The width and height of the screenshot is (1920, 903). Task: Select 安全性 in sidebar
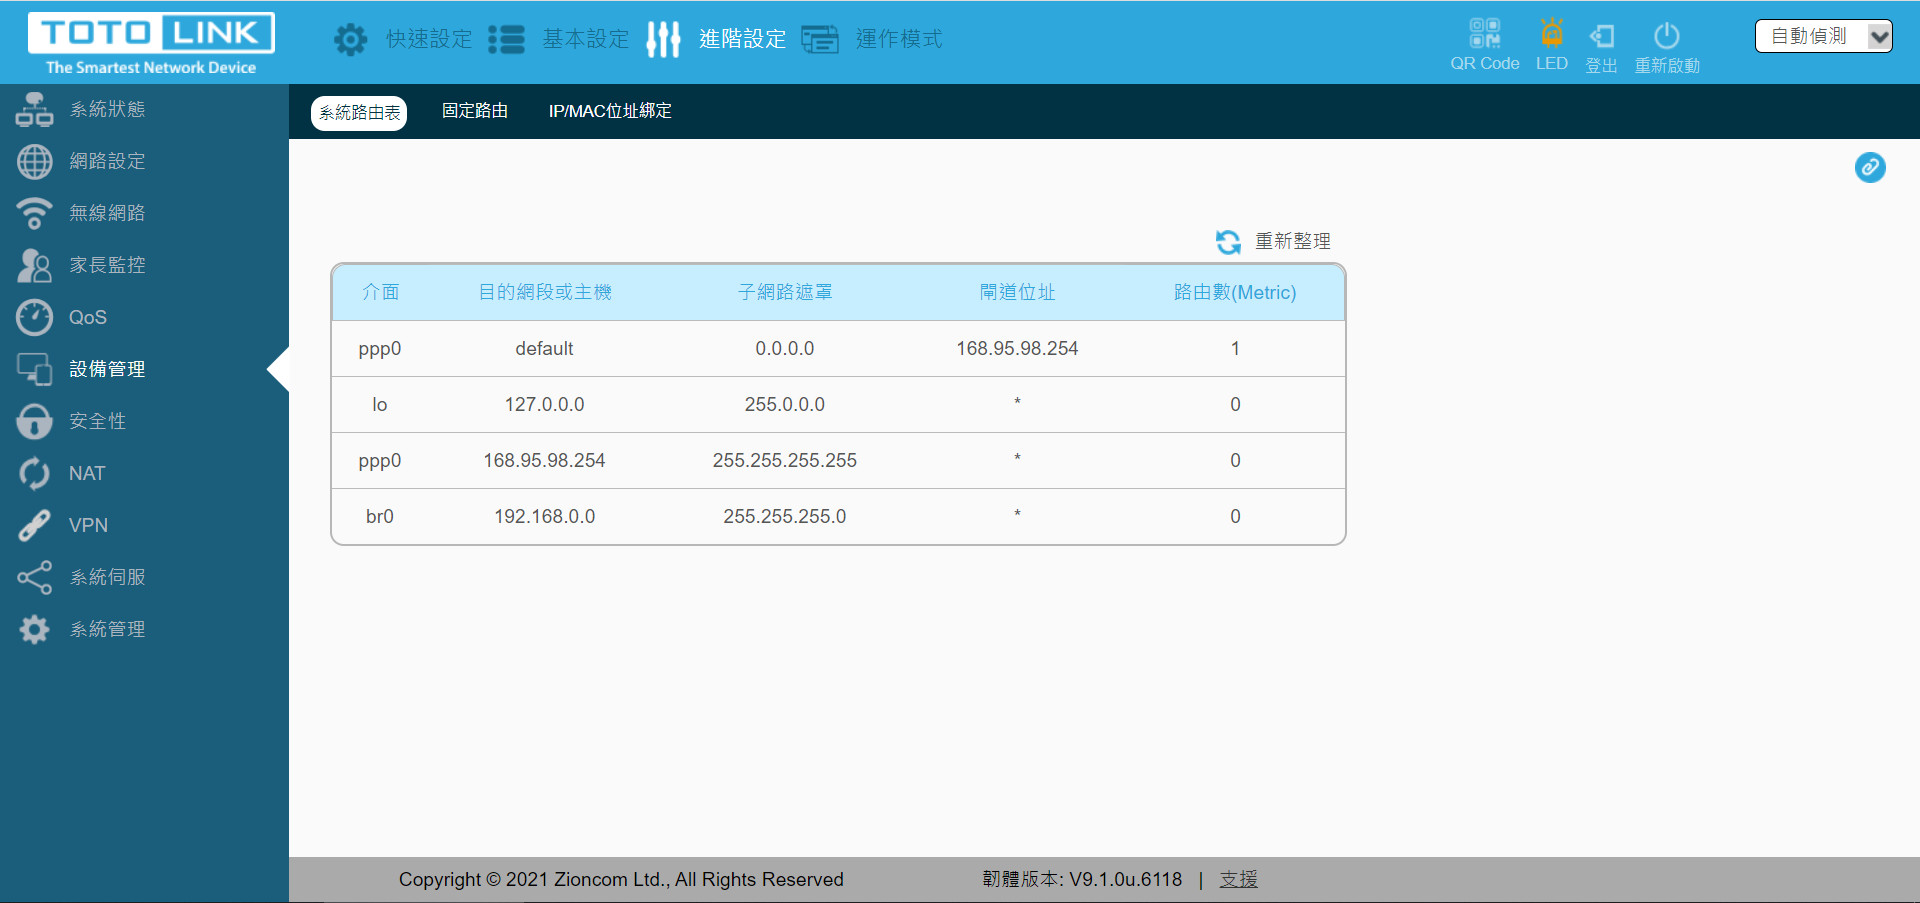(97, 421)
